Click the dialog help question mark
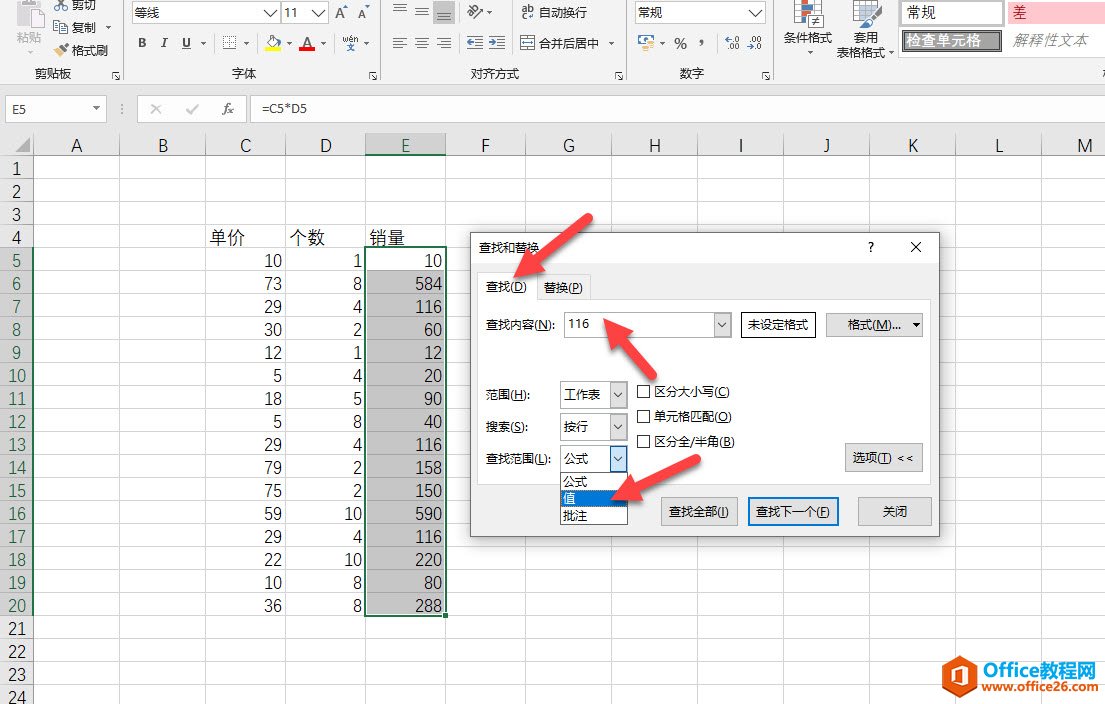The image size is (1105, 704). point(871,247)
